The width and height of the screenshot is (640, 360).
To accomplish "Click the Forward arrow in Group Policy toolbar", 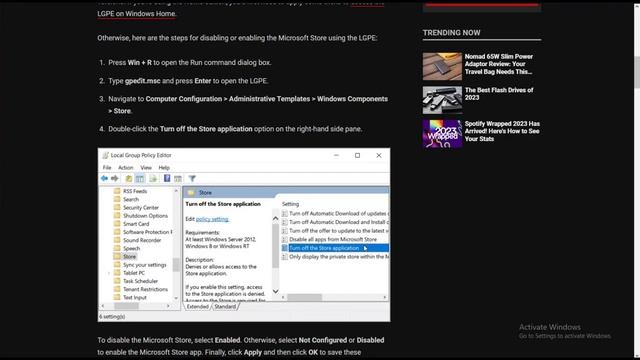I will click(115, 178).
